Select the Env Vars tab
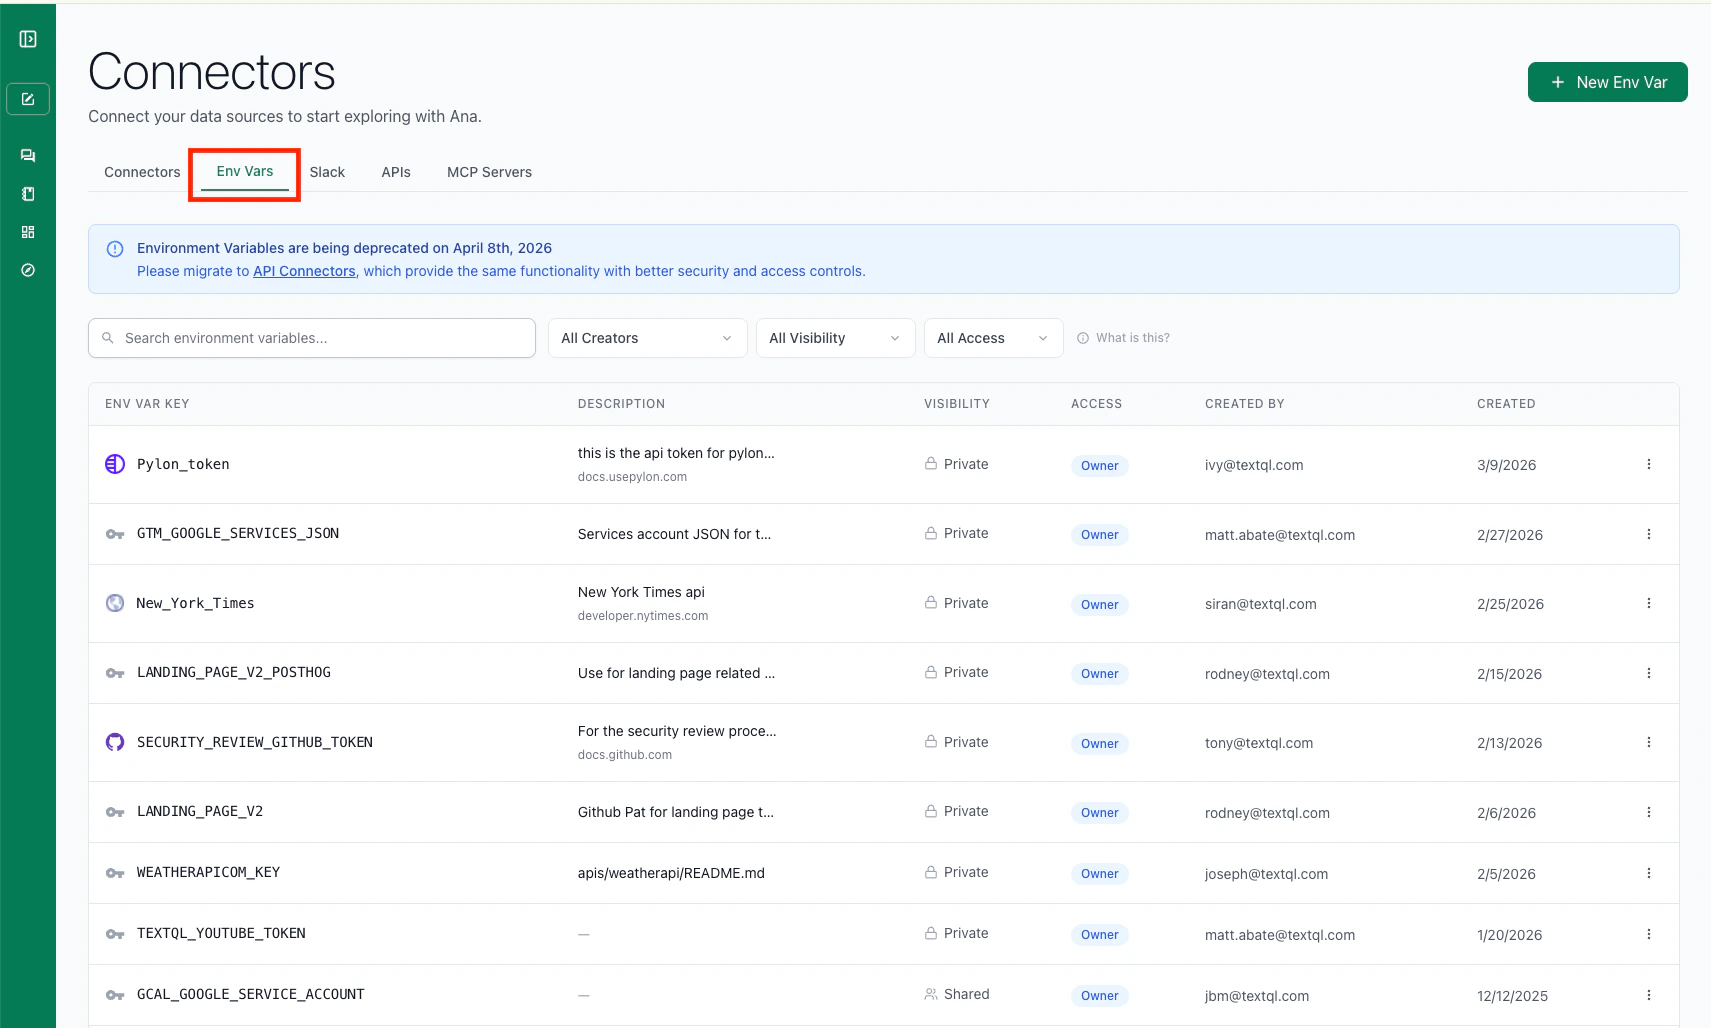Viewport: 1711px width, 1028px height. coord(245,171)
